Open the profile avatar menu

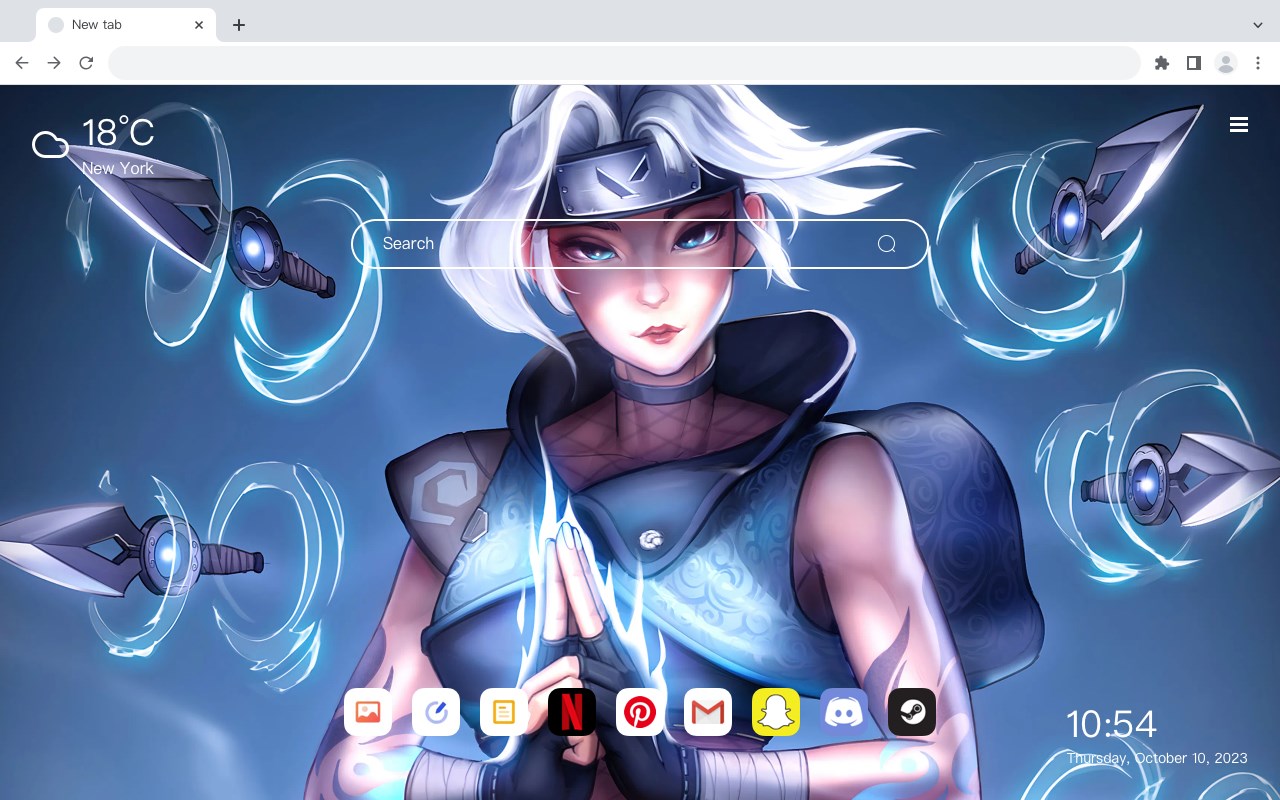tap(1226, 63)
